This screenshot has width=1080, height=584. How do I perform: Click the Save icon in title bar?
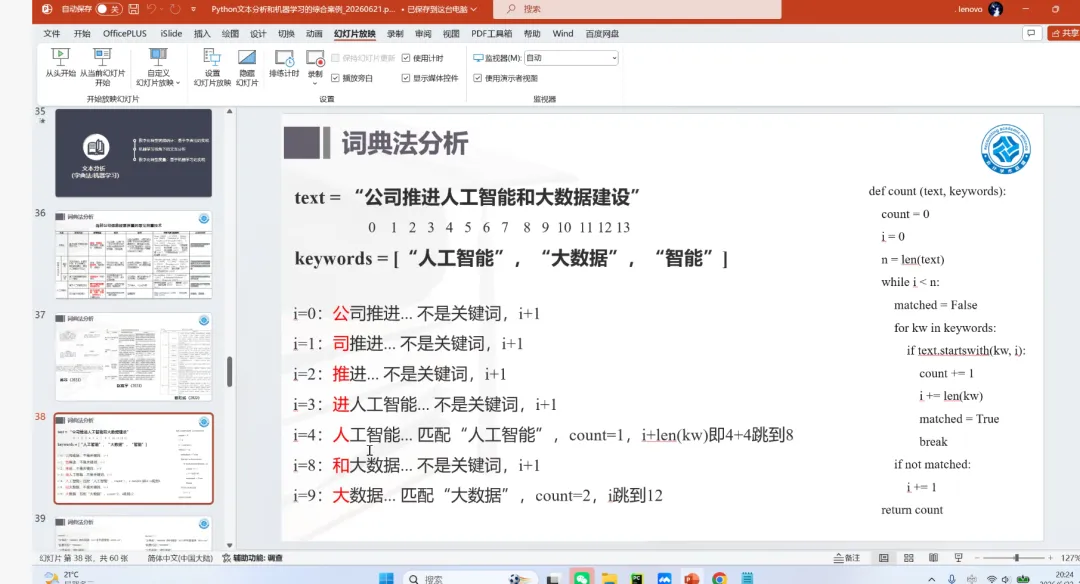[x=134, y=9]
